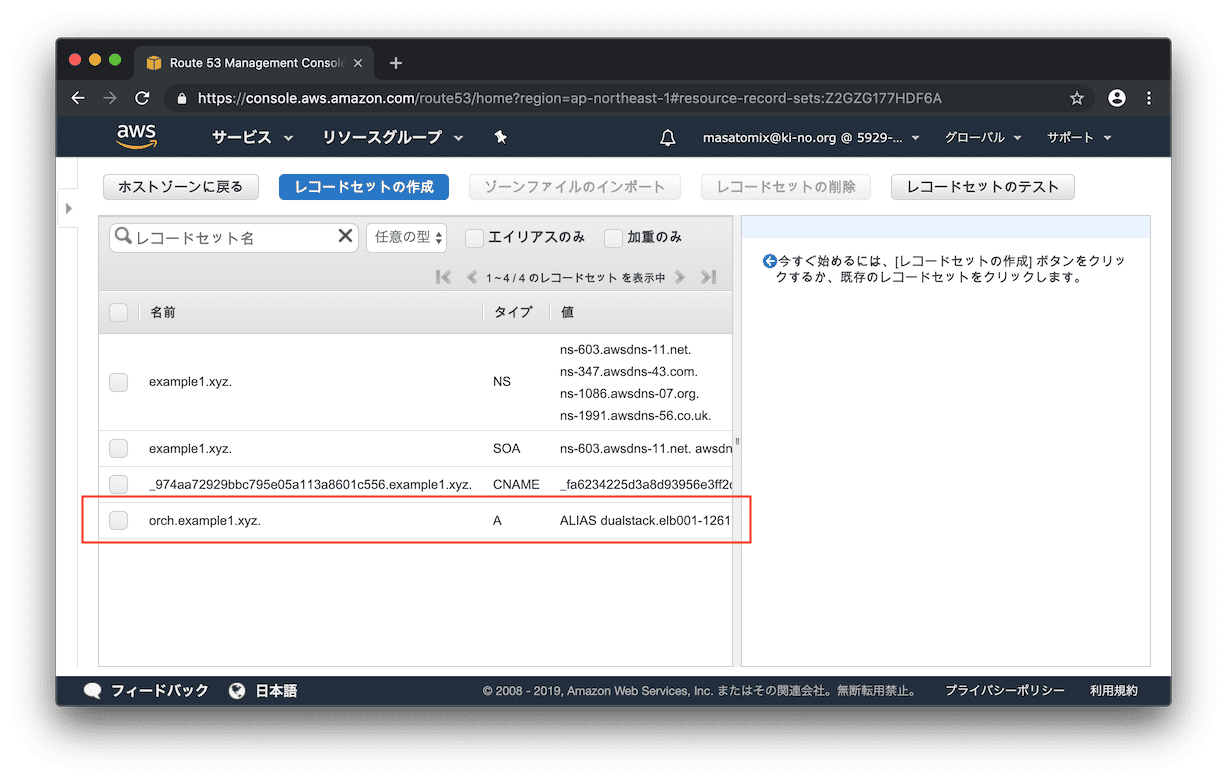Click レコードセットの作成 button

[x=364, y=187]
